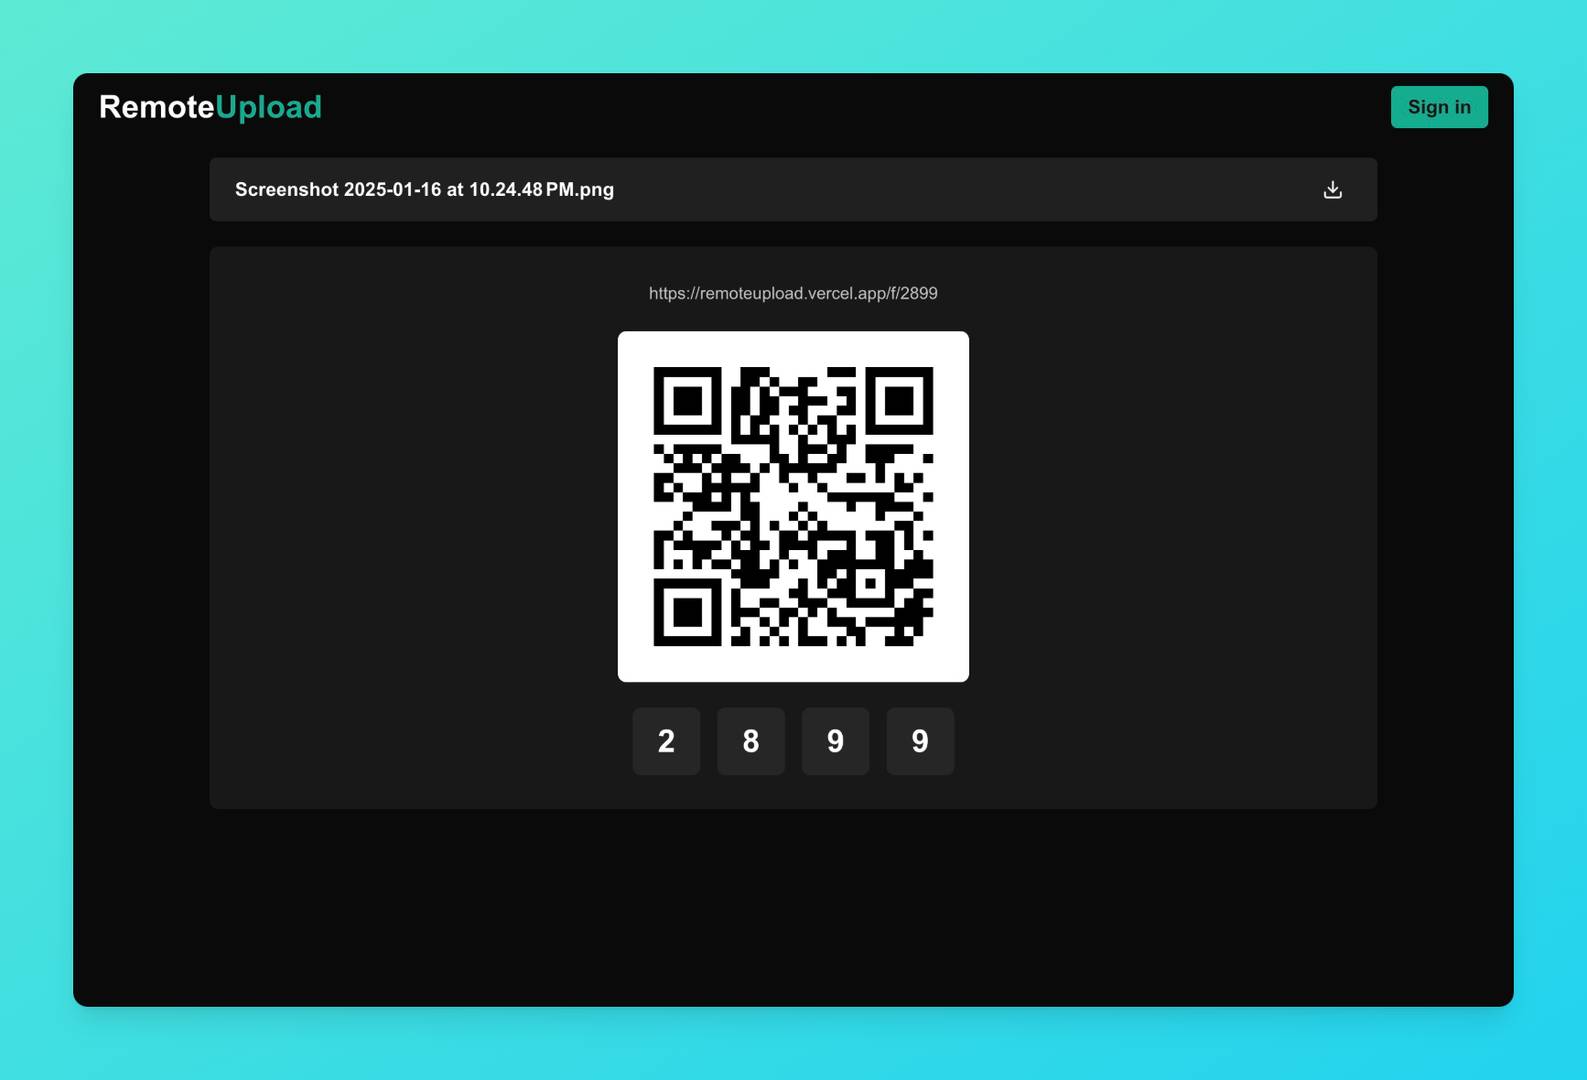Click the download icon for the screenshot file
1587x1080 pixels.
click(1332, 190)
